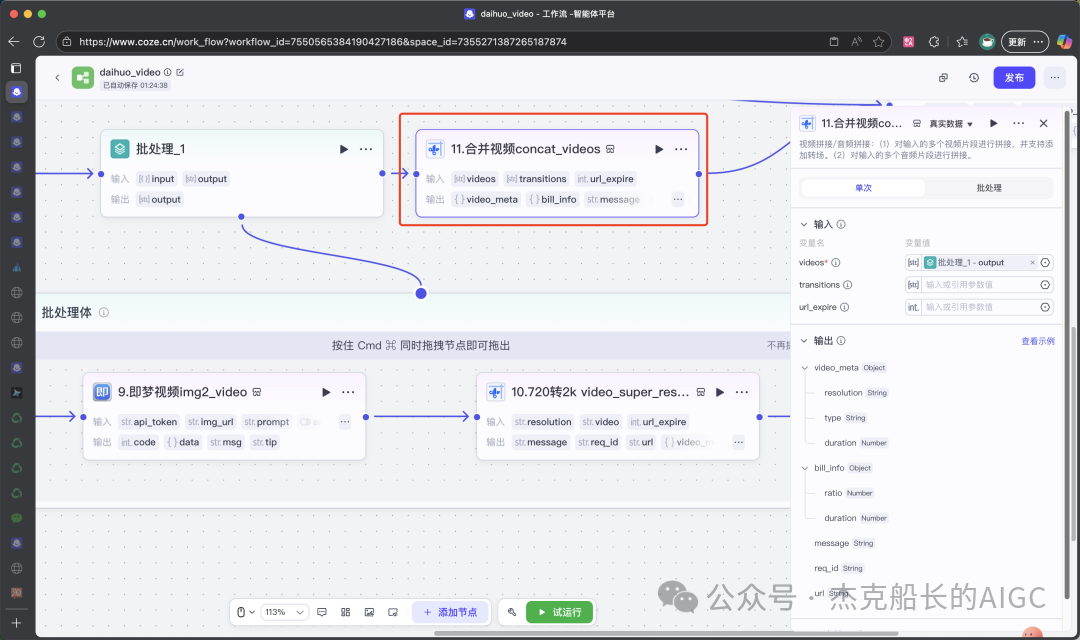Click the store badge next to concat_videos title
1080x640 pixels.
(x=610, y=149)
